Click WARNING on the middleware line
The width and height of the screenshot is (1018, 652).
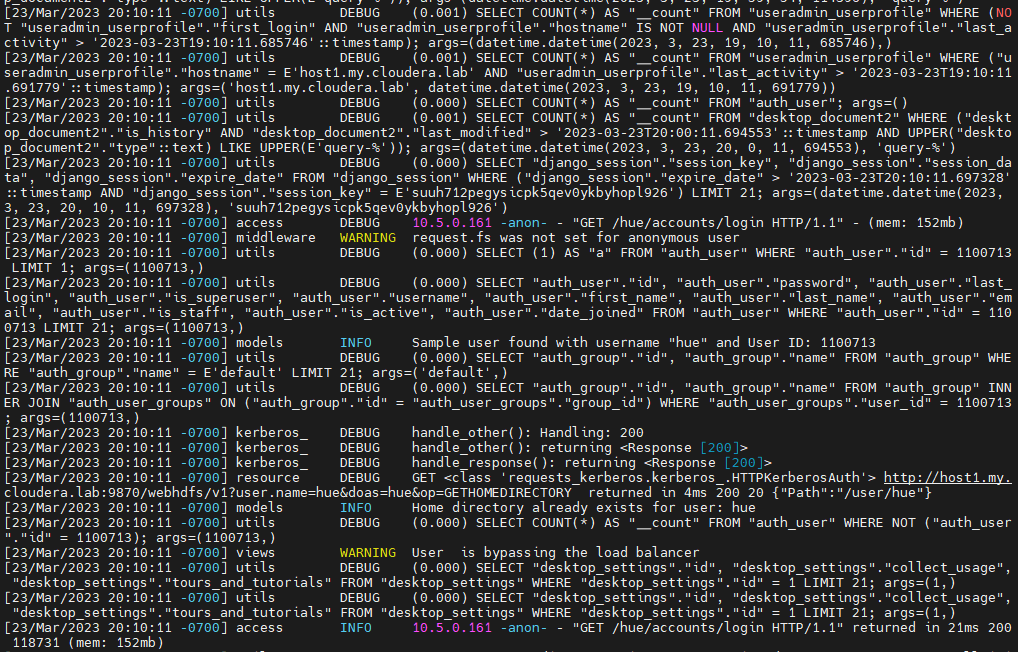pos(367,238)
